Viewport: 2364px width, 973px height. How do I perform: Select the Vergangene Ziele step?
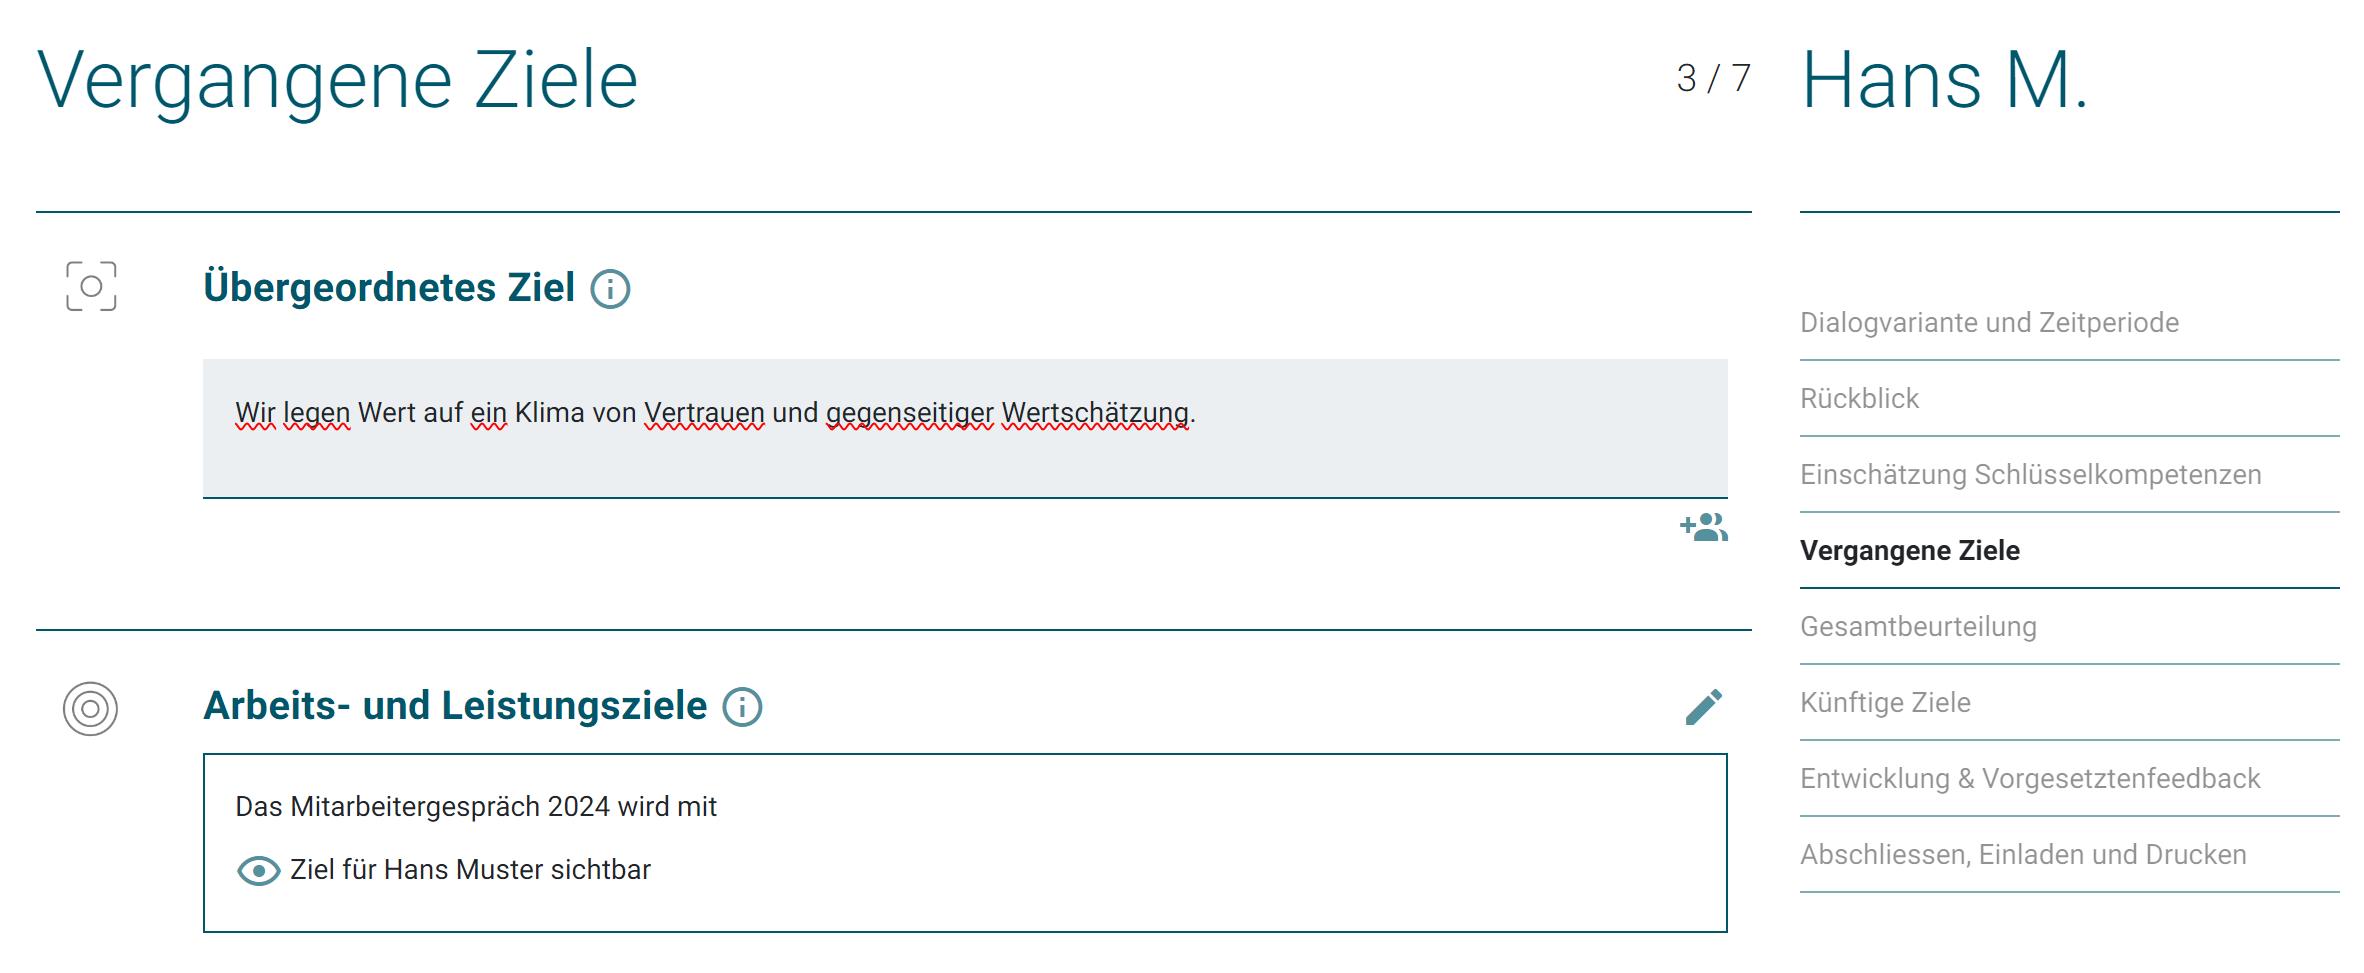[1909, 551]
